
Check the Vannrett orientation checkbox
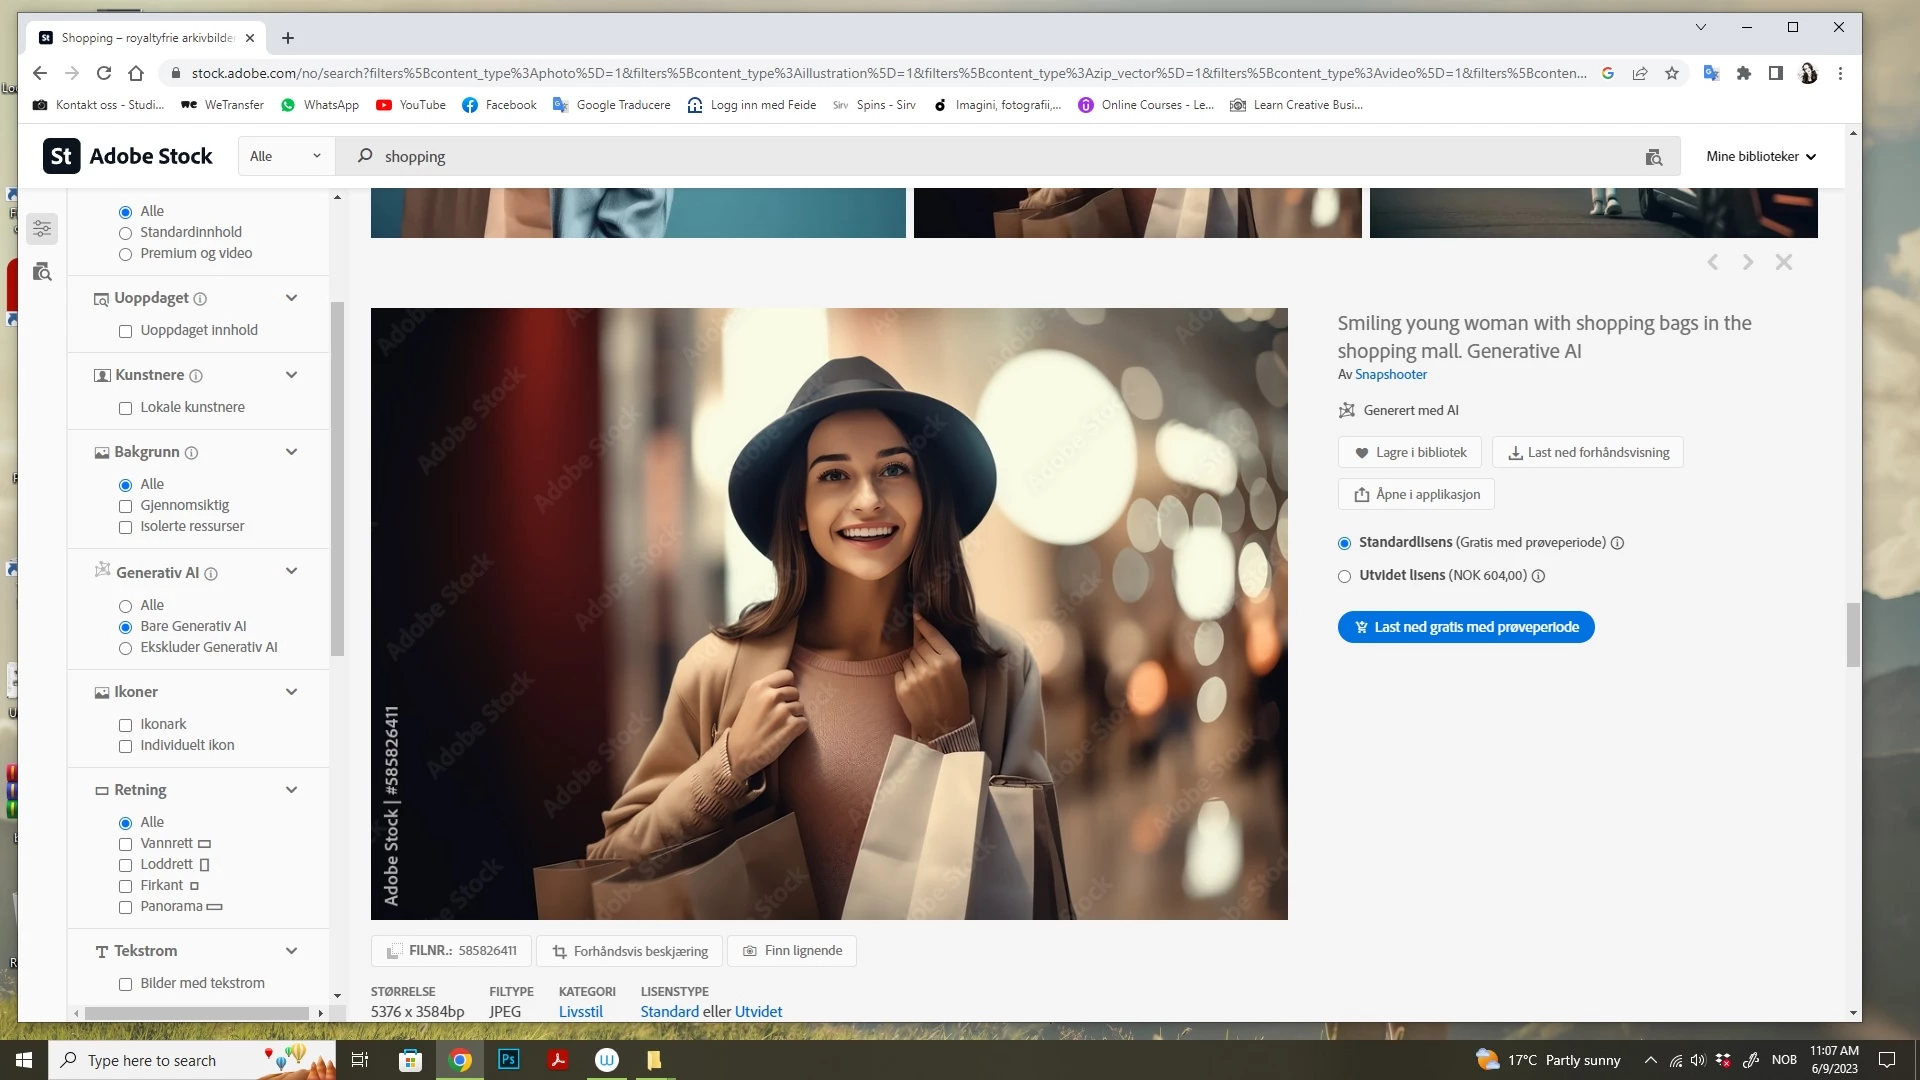pos(126,844)
